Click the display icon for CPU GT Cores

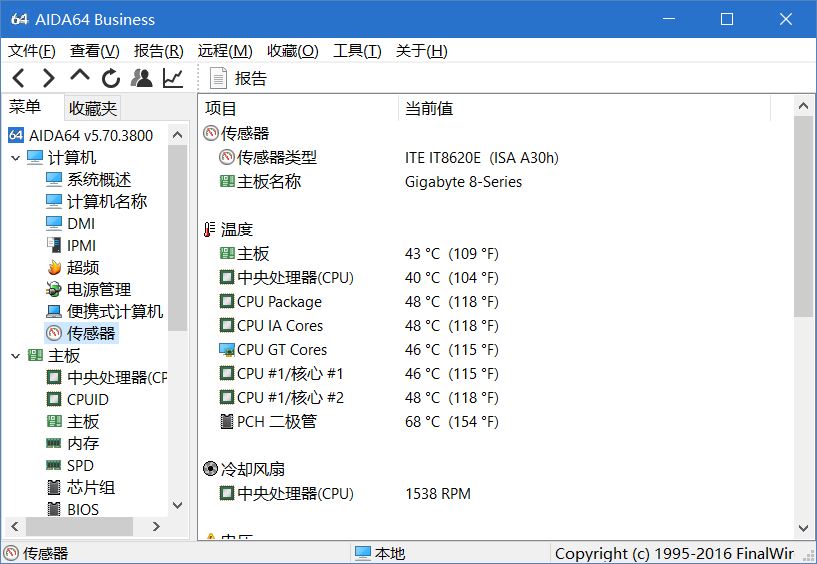[227, 350]
